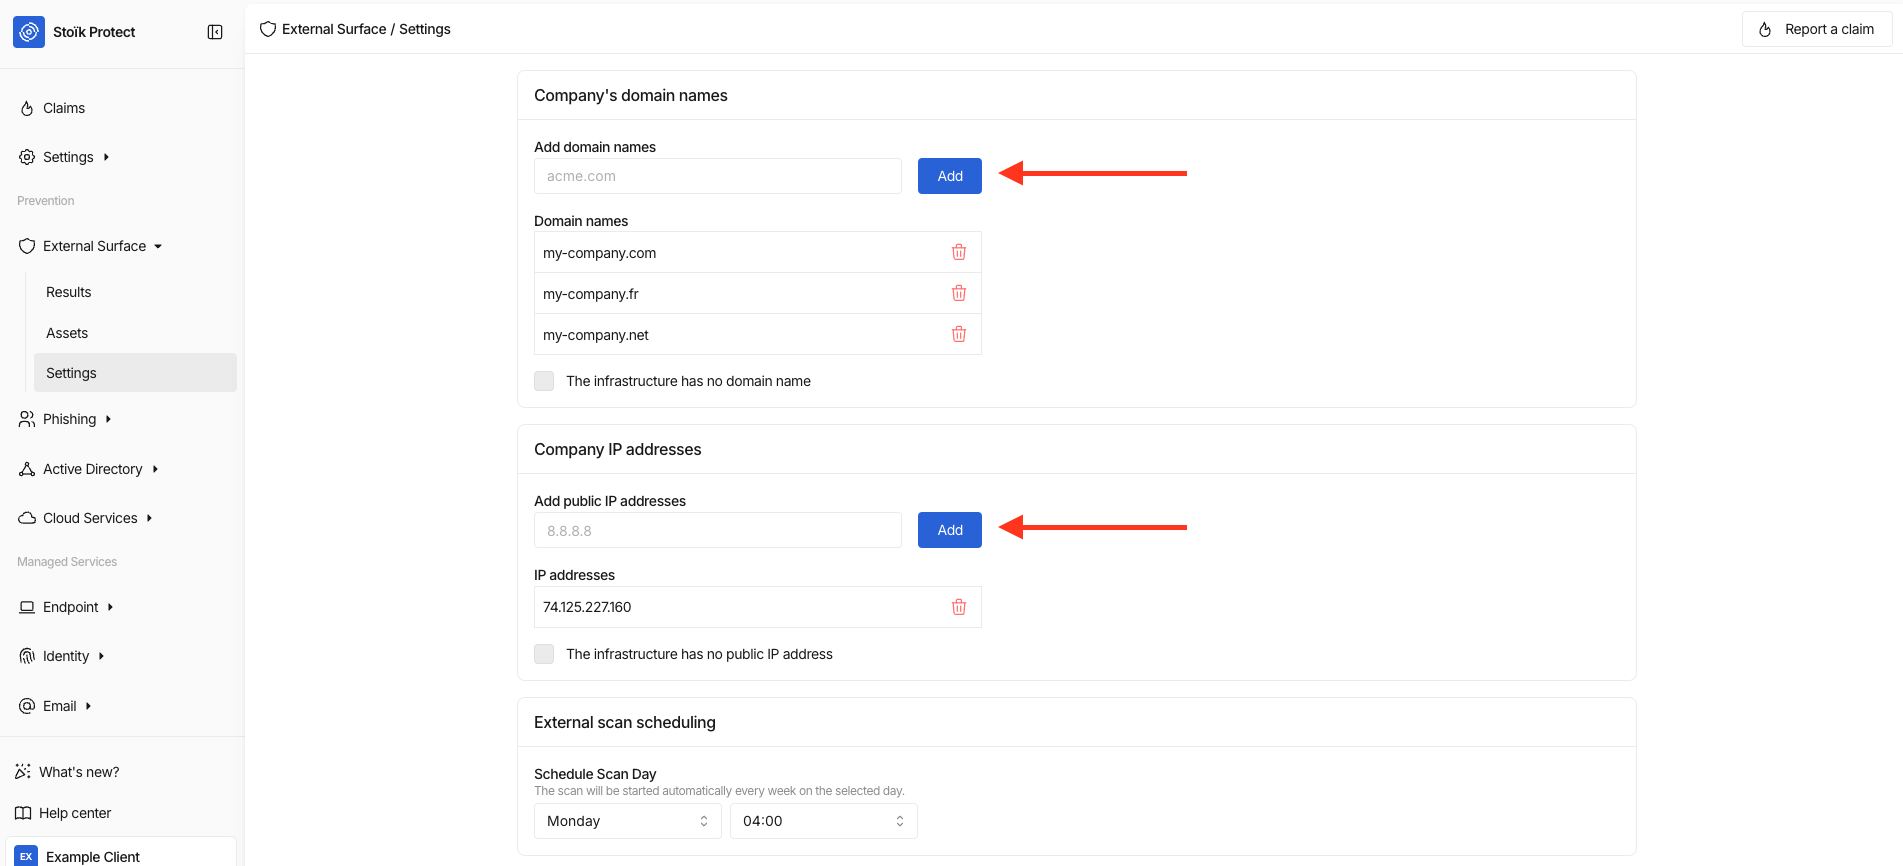Open the scan day dropdown showing Monday
1903x866 pixels.
click(x=627, y=821)
